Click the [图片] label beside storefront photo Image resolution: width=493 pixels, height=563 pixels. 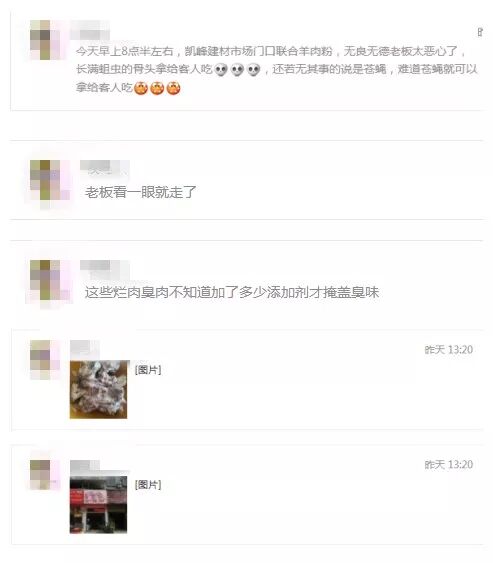tap(148, 485)
